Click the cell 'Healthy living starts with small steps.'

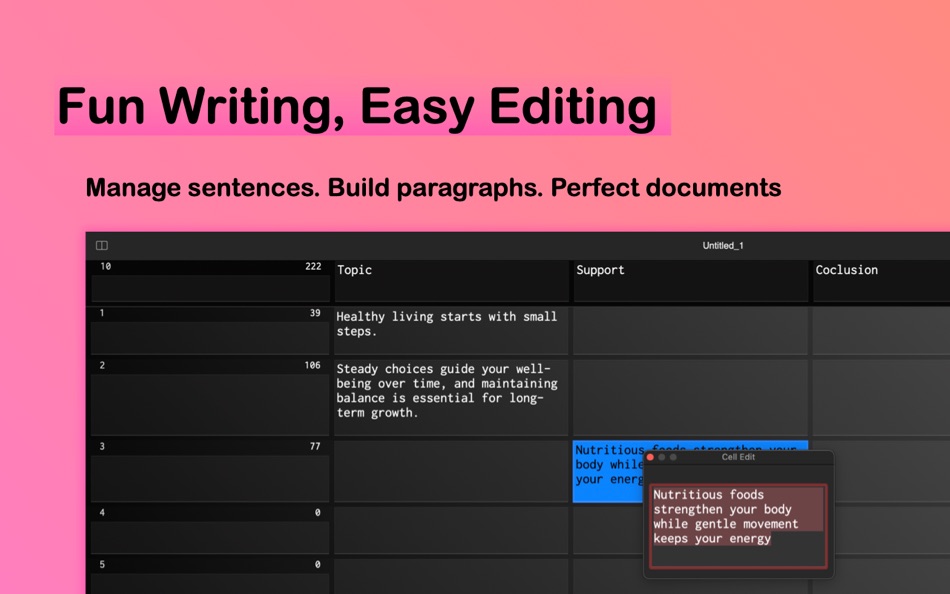(451, 330)
